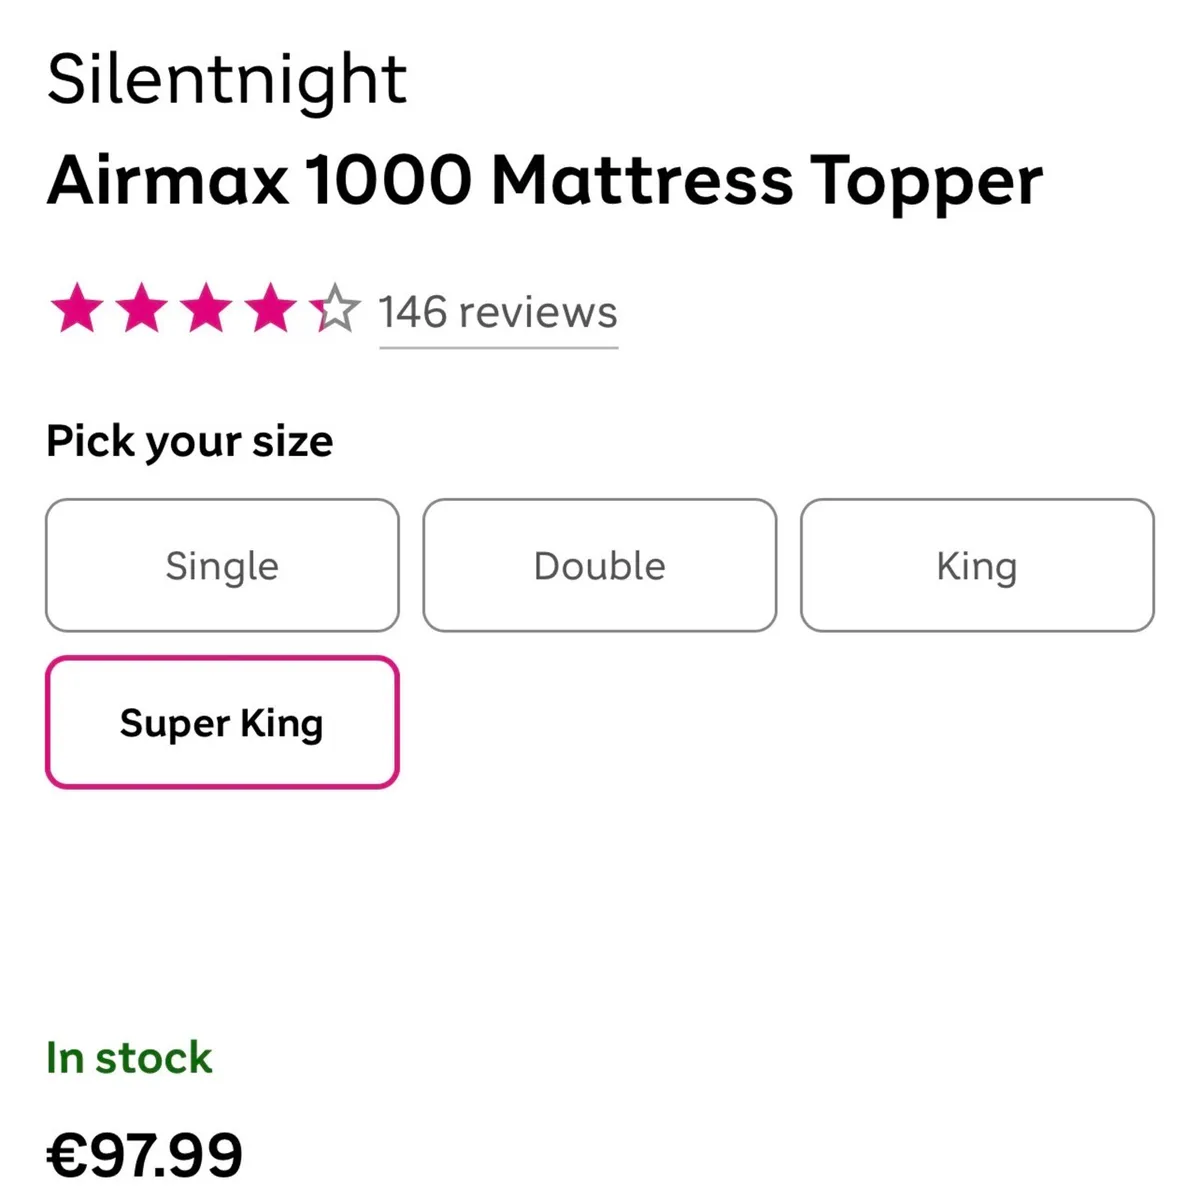1200x1196 pixels.
Task: Click the underline below 146 reviews
Action: [497, 348]
